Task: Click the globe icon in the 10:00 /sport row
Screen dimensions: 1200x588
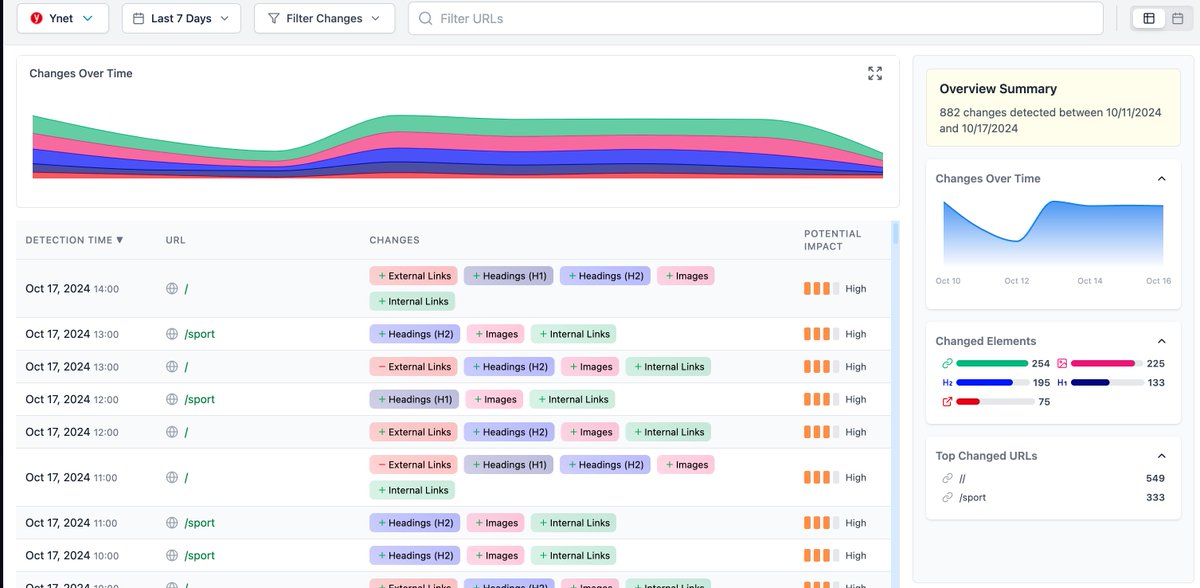Action: click(172, 555)
